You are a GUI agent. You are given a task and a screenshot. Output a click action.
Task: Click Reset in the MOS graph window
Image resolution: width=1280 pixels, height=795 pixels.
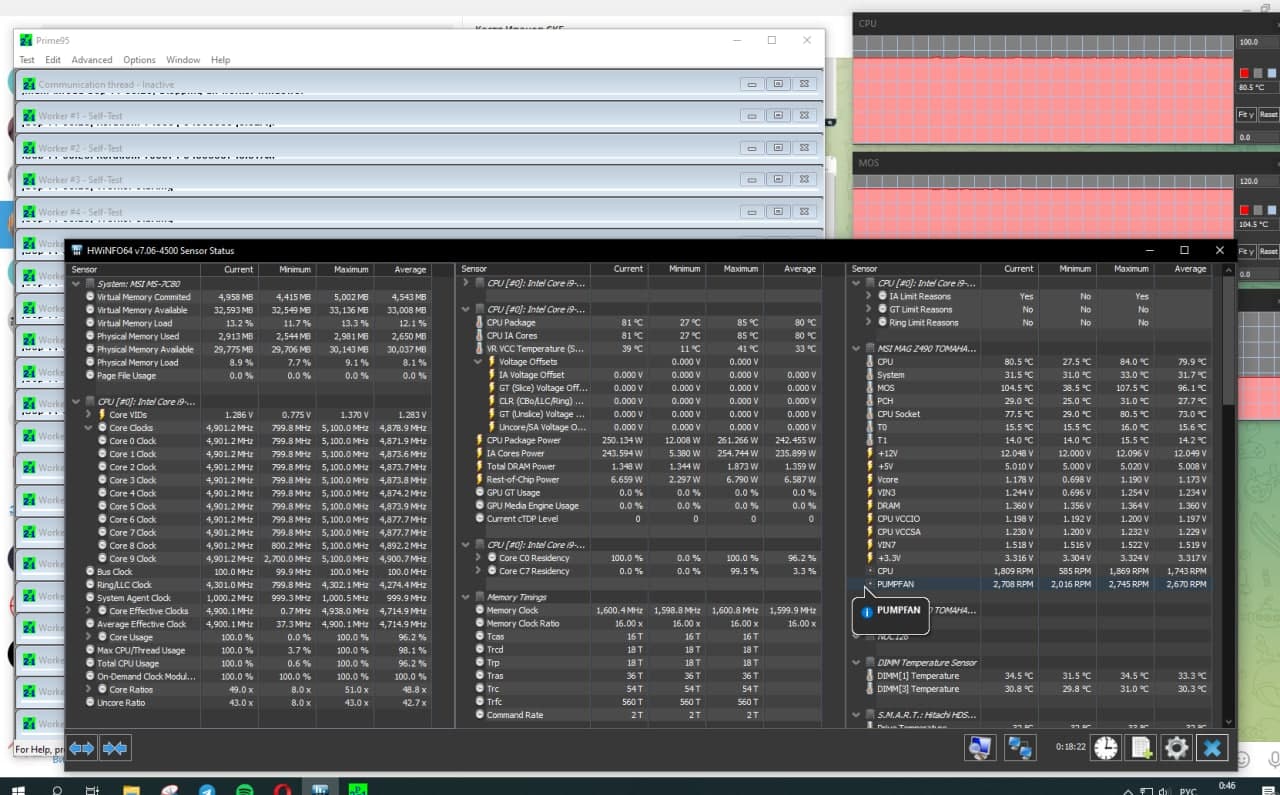(1268, 251)
